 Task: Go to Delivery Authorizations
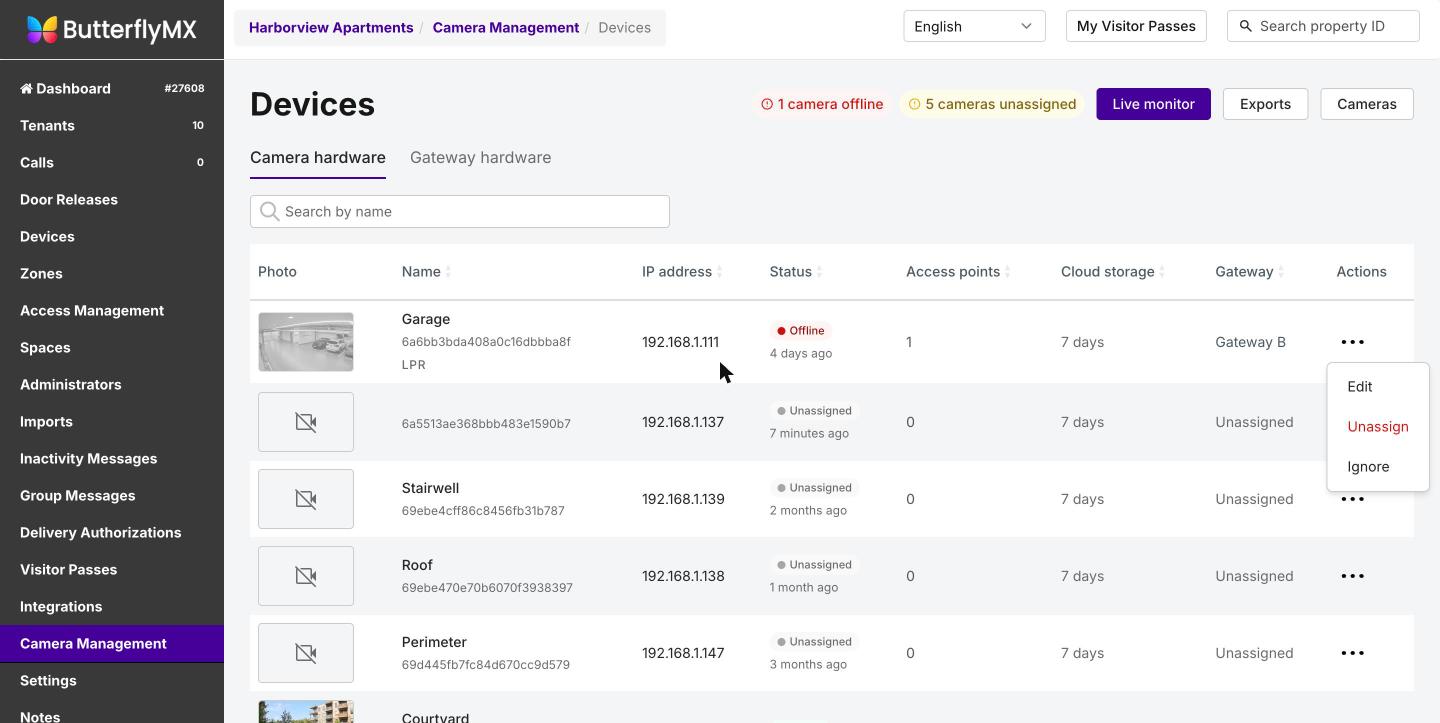click(112, 532)
